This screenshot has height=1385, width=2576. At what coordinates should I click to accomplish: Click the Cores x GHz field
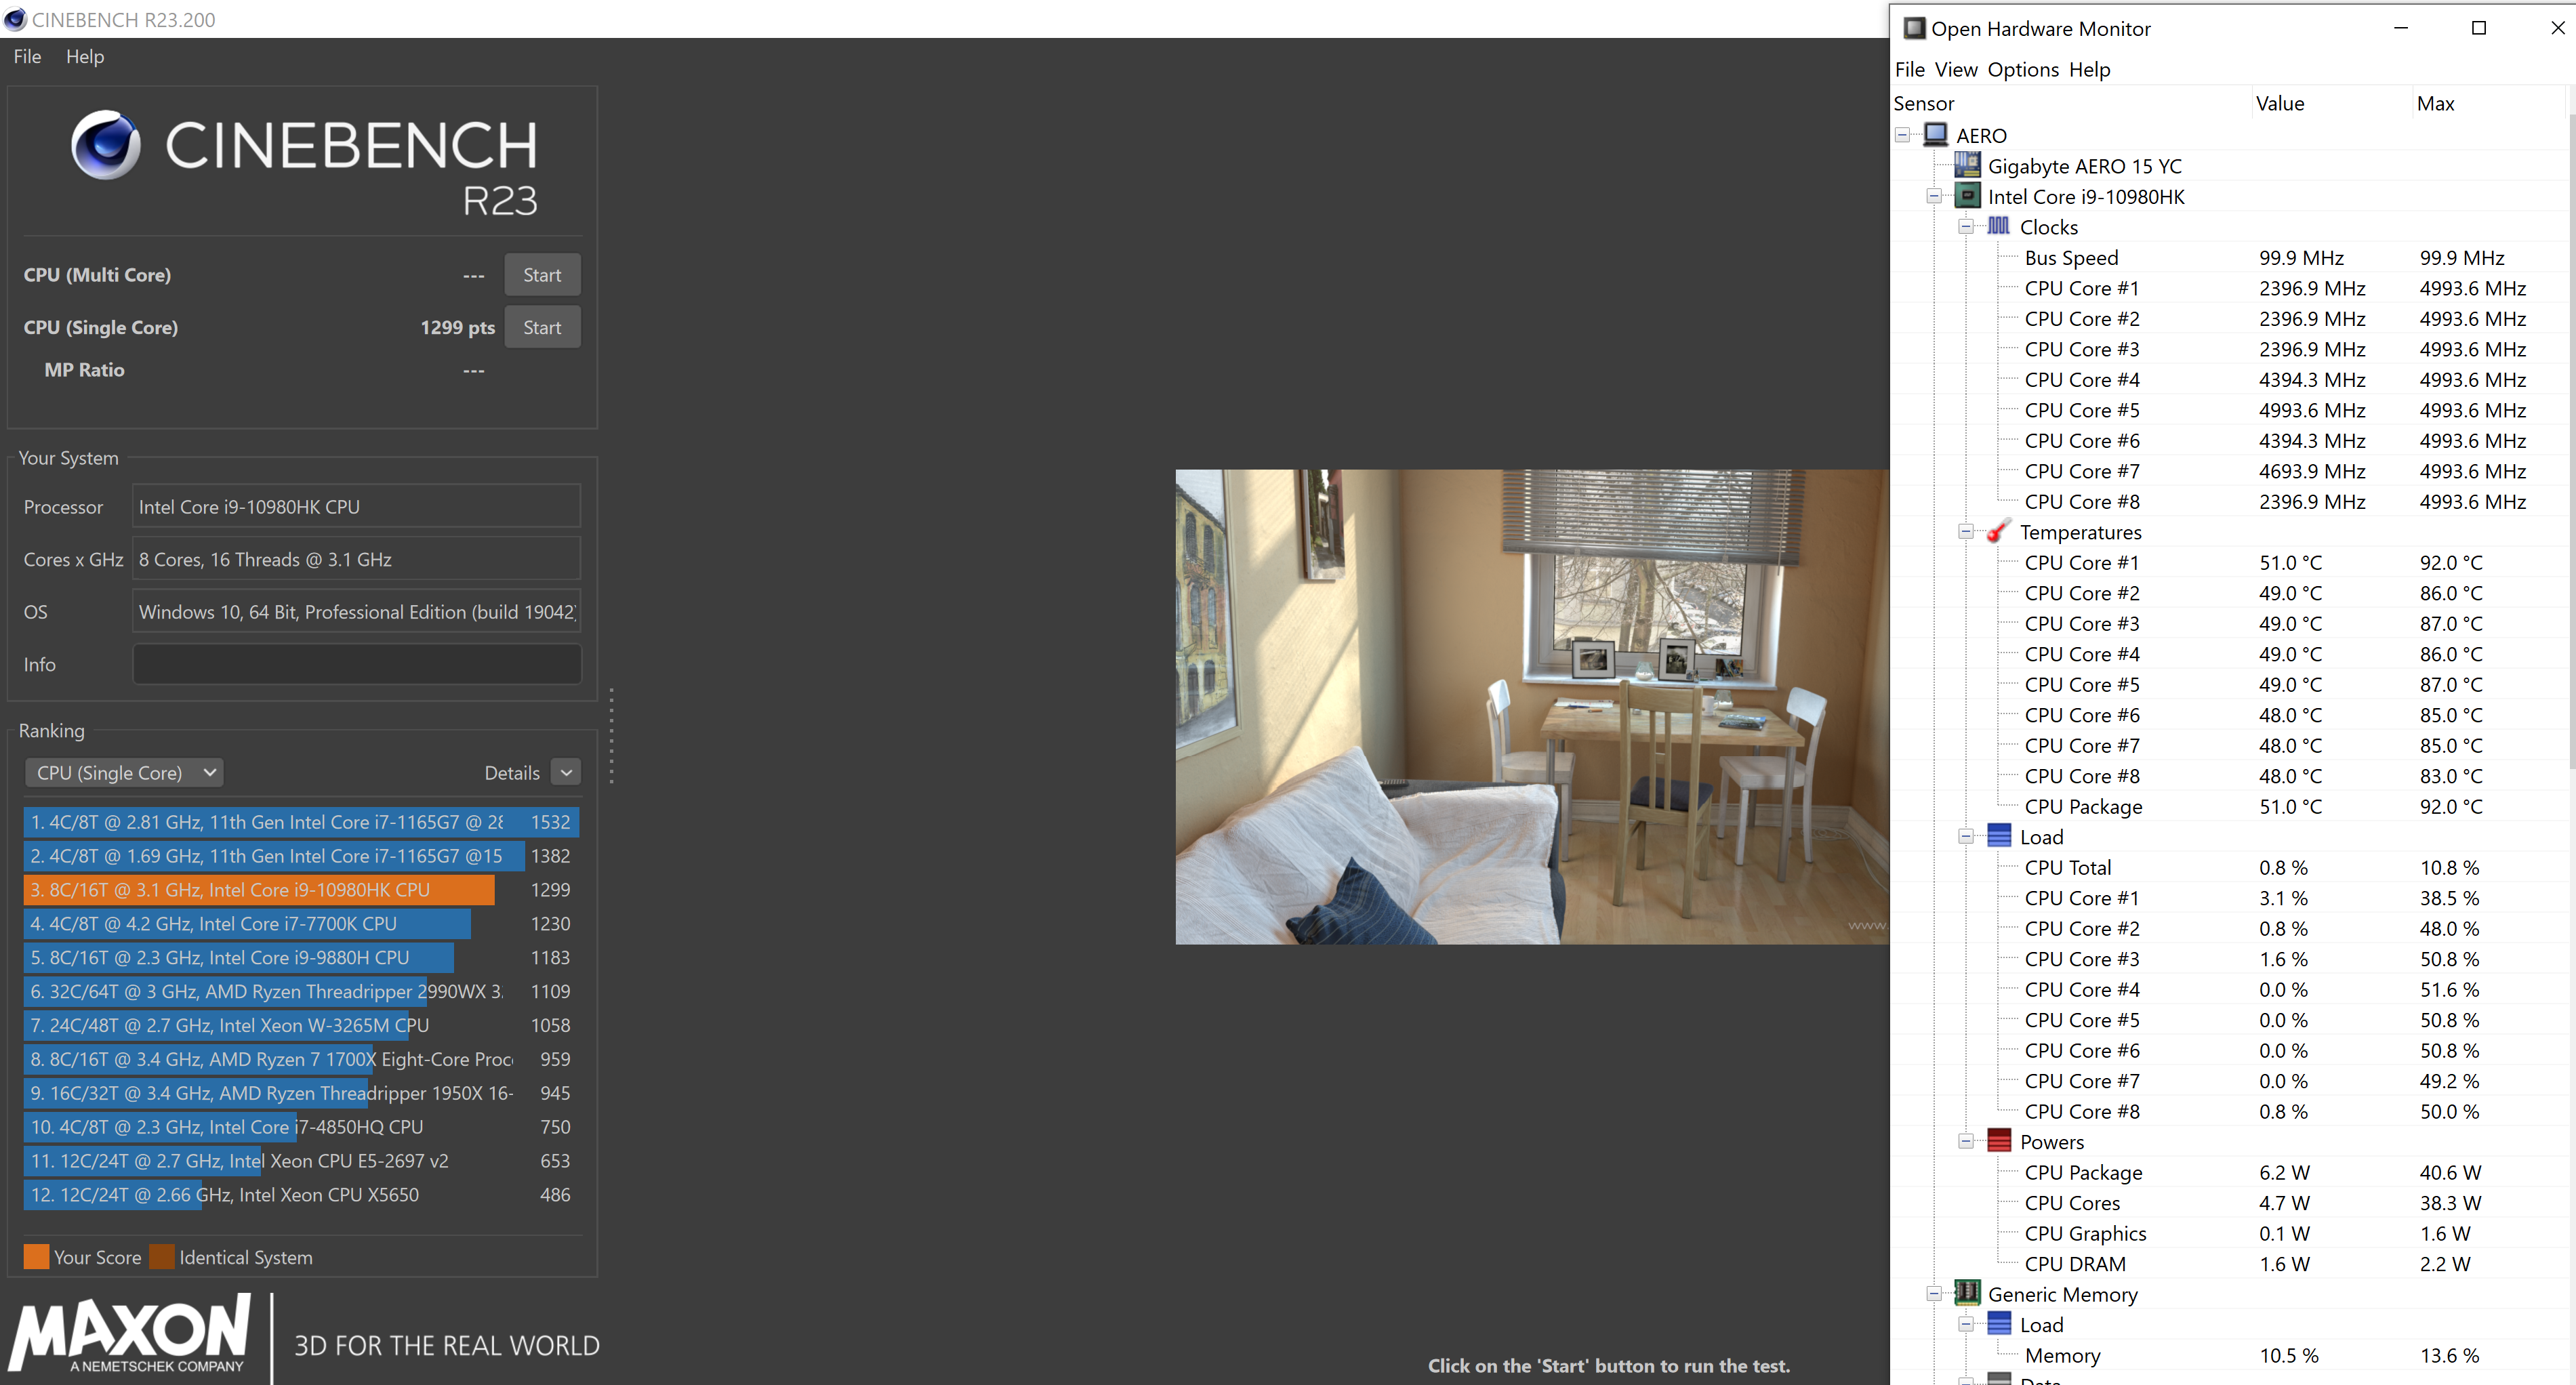[356, 559]
